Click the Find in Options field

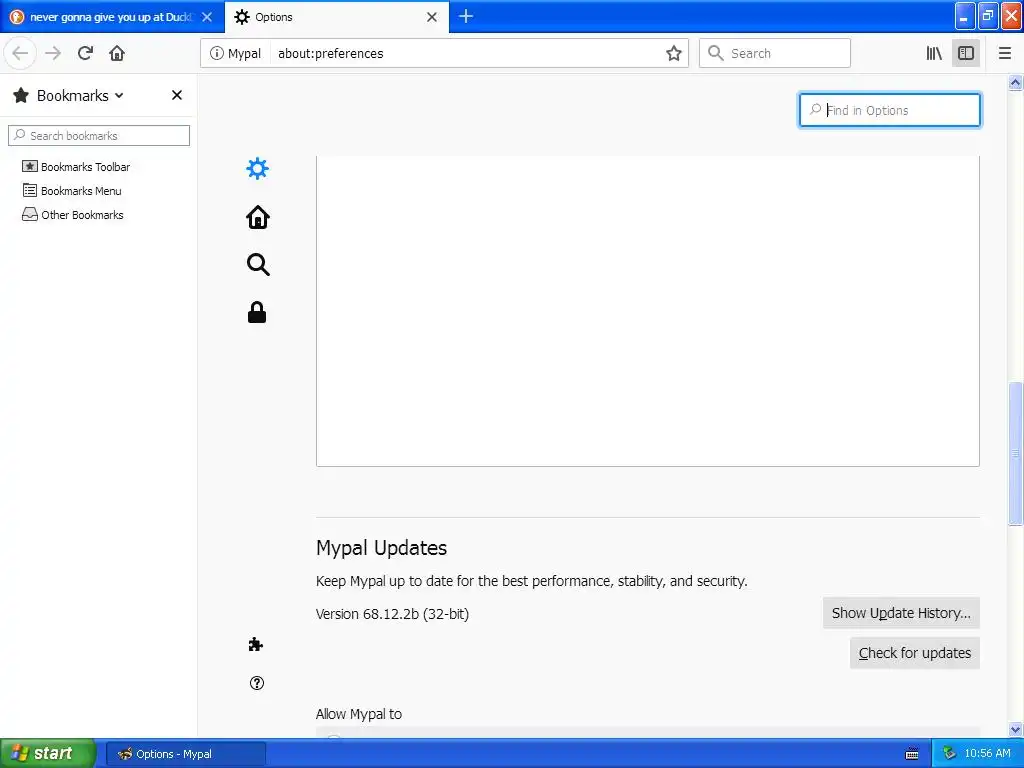889,110
